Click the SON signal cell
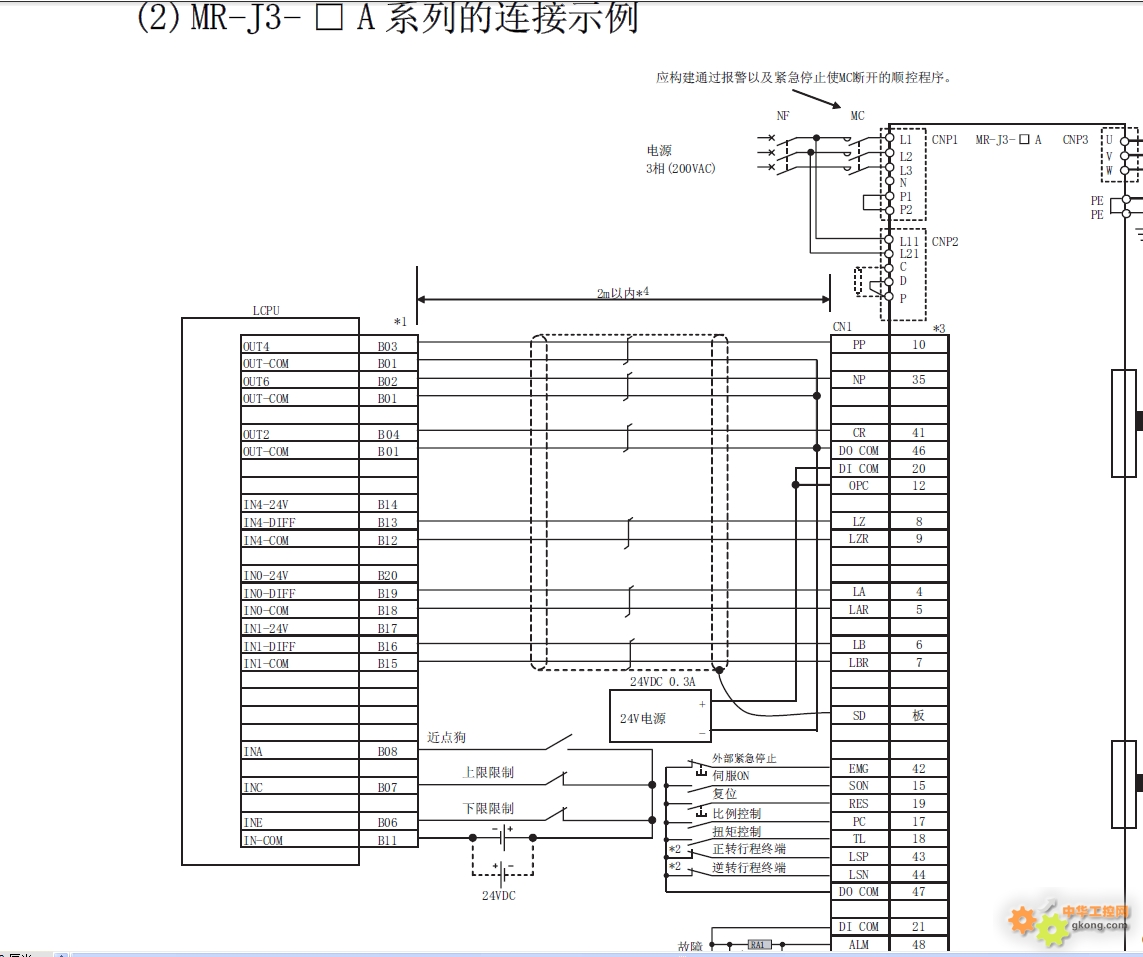This screenshot has height=957, width=1143. click(860, 786)
